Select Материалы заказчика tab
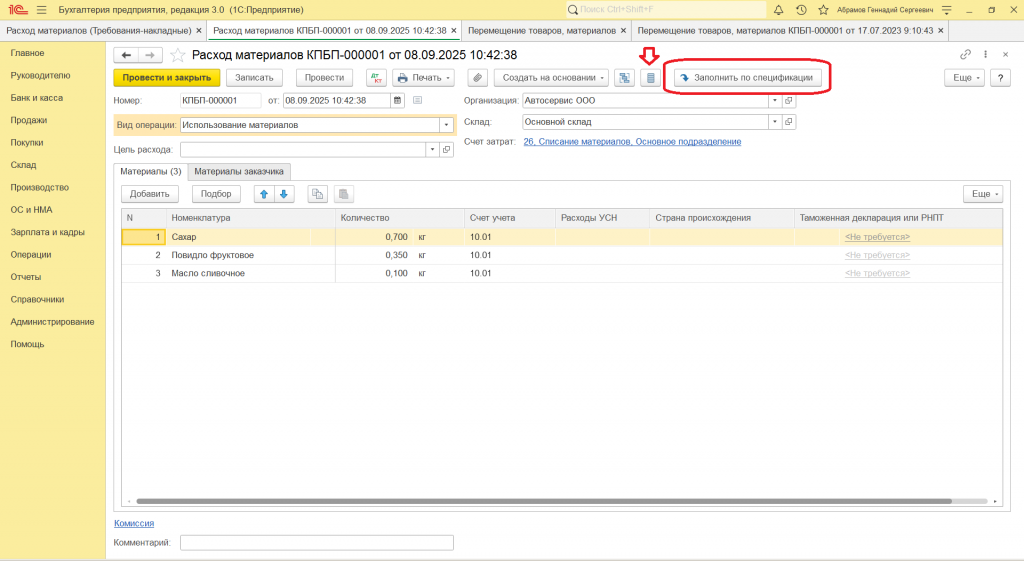 click(x=239, y=172)
